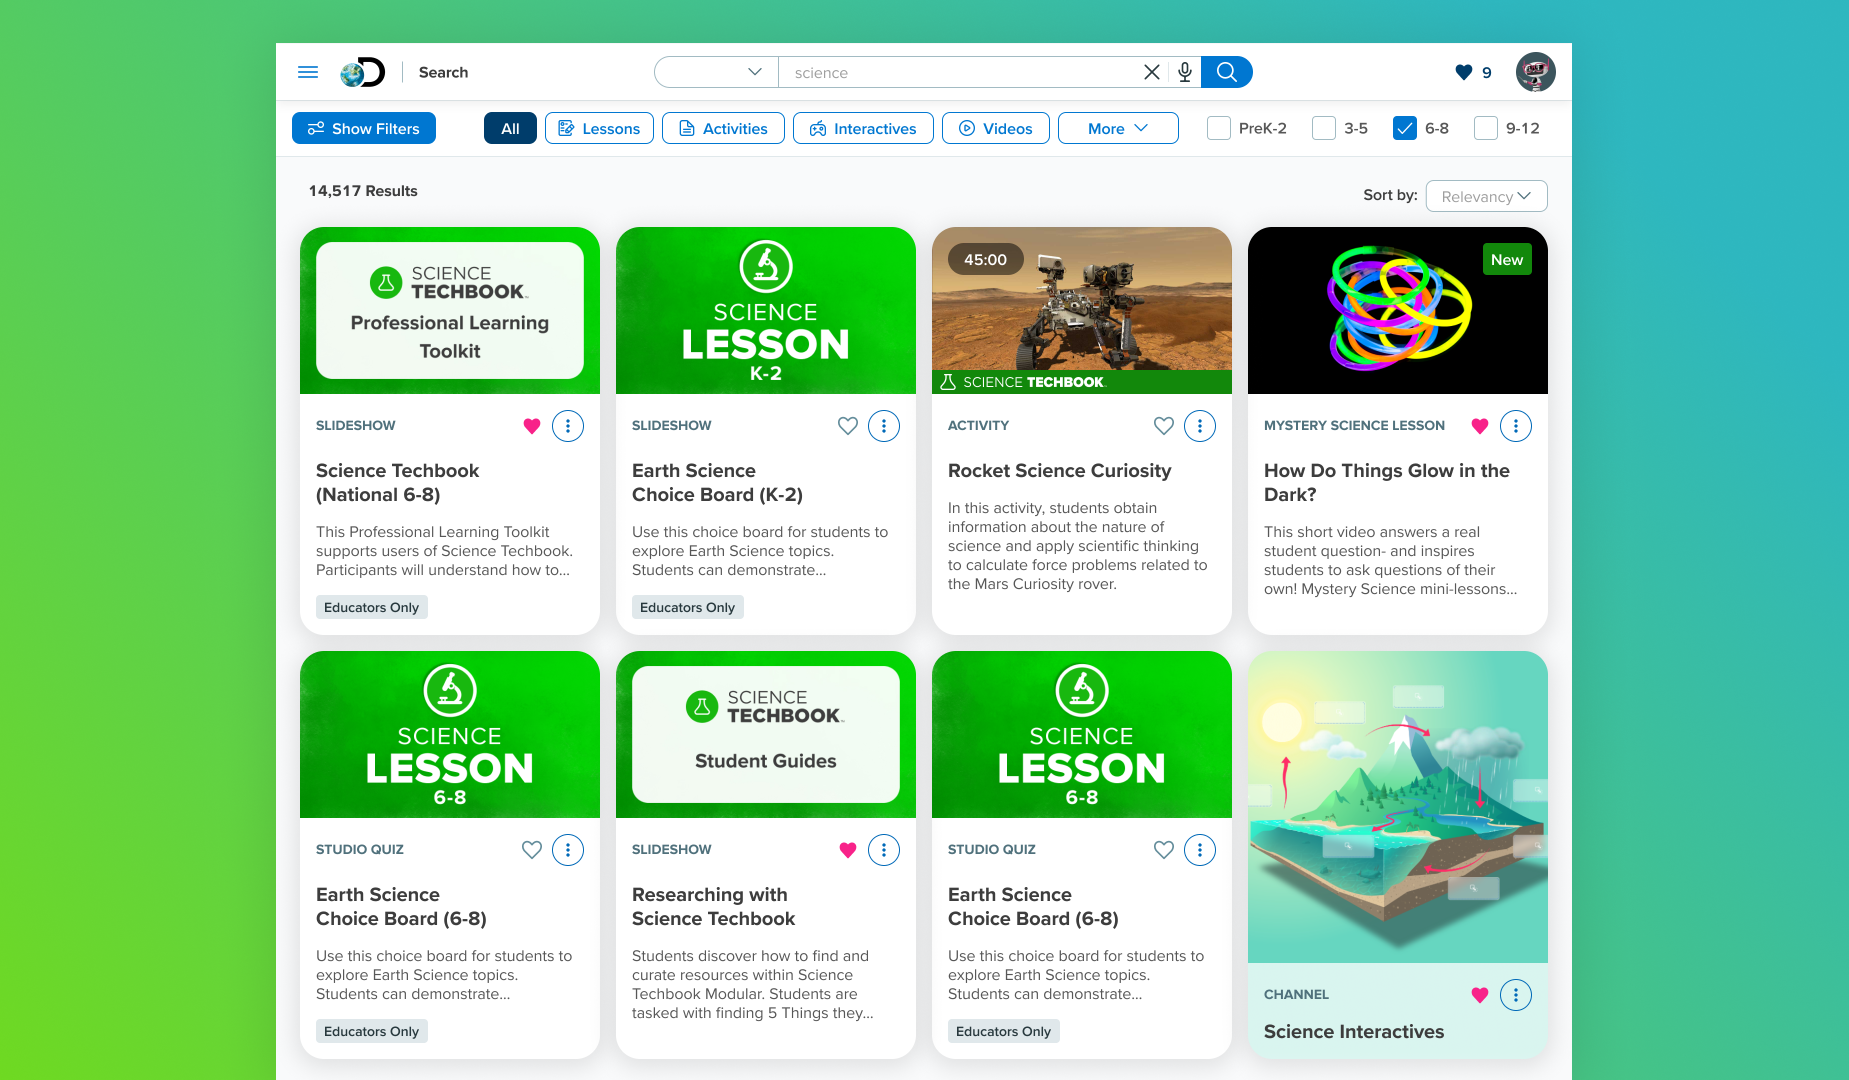
Task: Unfavorite Science Interactives channel heart
Action: pyautogui.click(x=1480, y=995)
